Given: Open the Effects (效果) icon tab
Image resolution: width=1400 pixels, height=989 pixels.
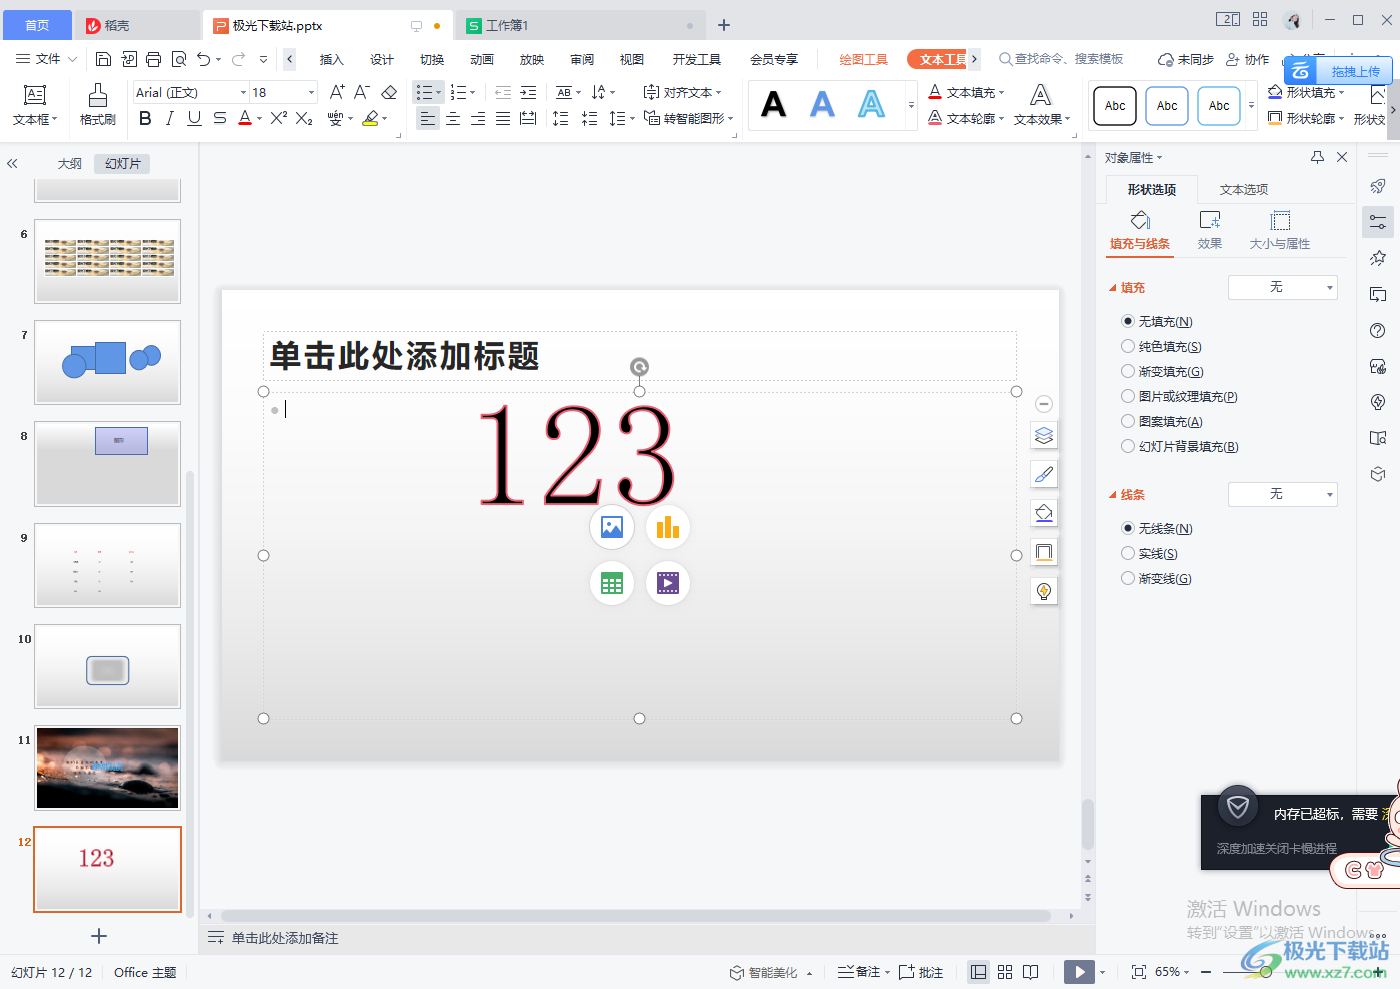Looking at the screenshot, I should point(1210,230).
